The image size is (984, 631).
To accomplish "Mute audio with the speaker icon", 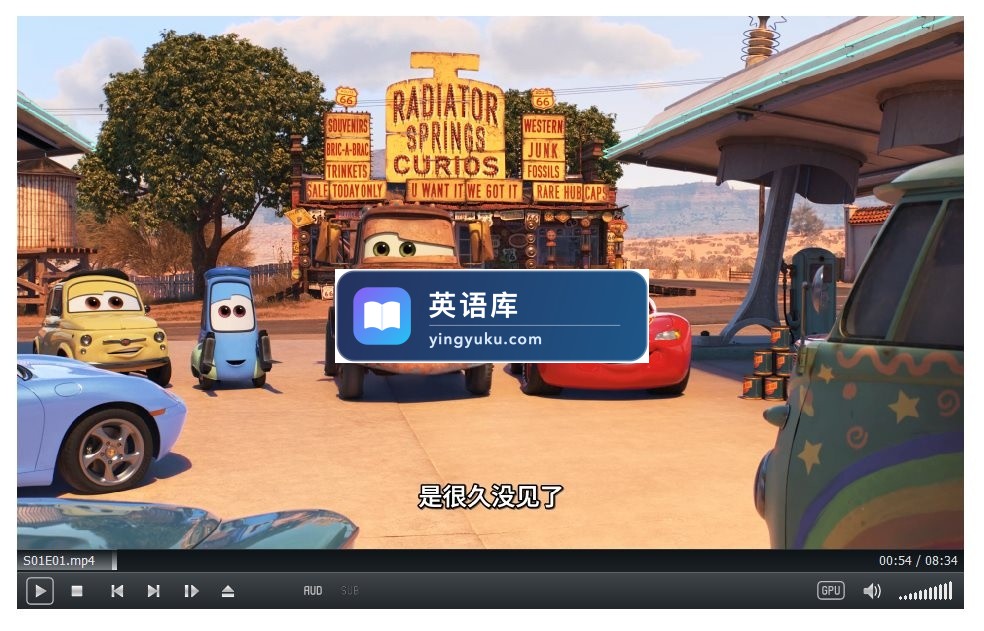I will [872, 591].
